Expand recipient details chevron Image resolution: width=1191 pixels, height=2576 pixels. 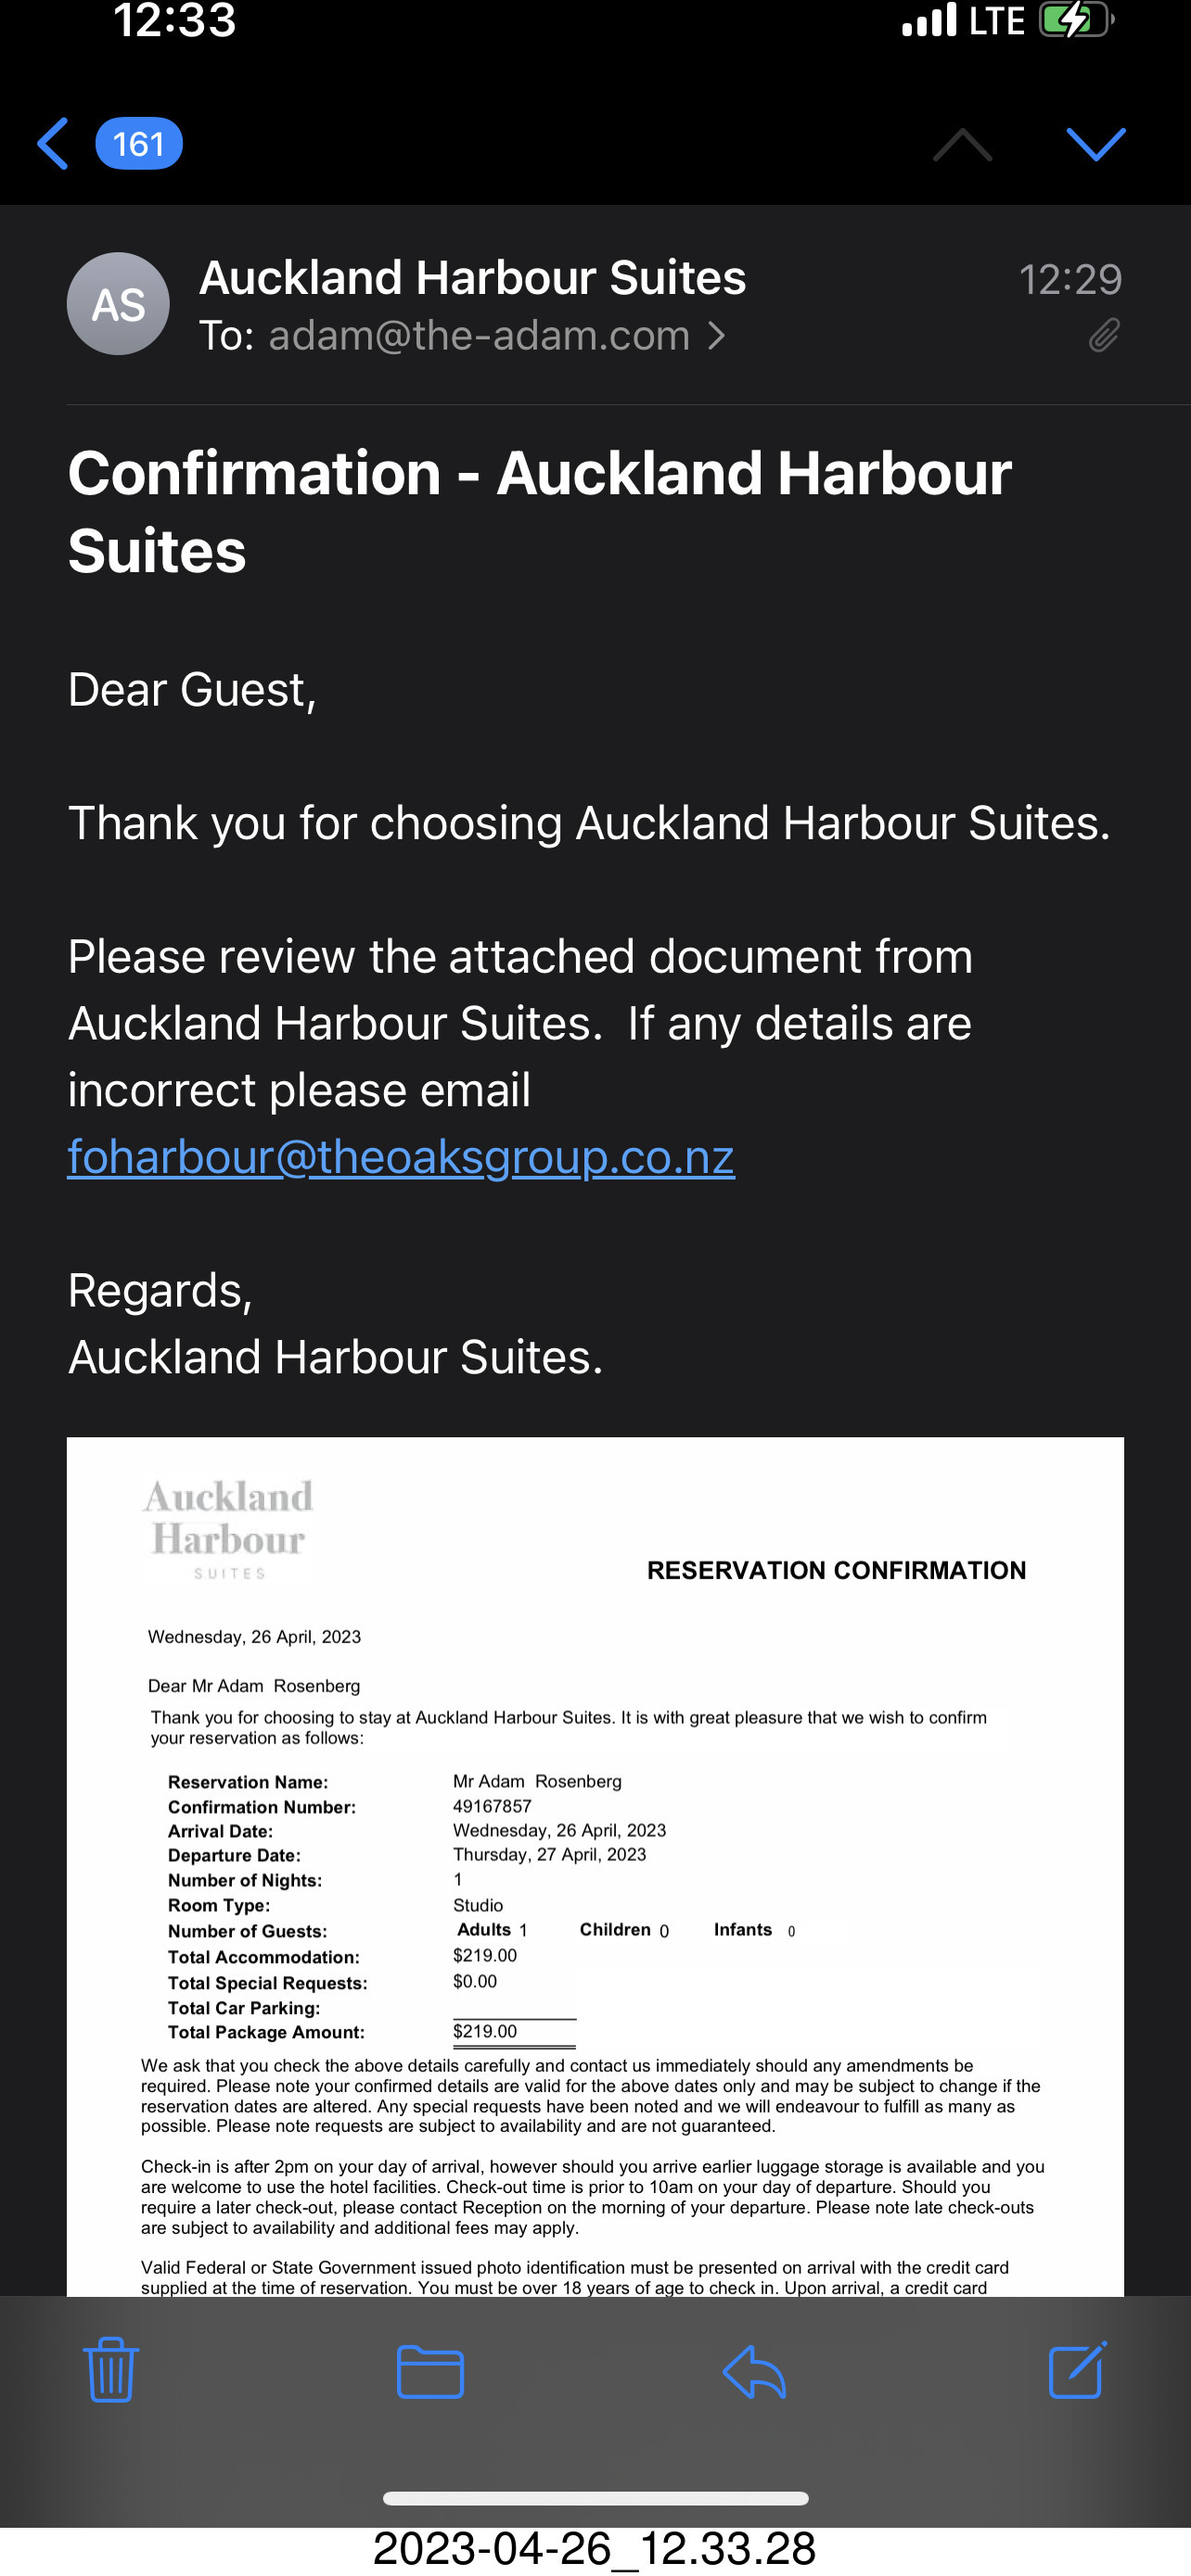(716, 336)
